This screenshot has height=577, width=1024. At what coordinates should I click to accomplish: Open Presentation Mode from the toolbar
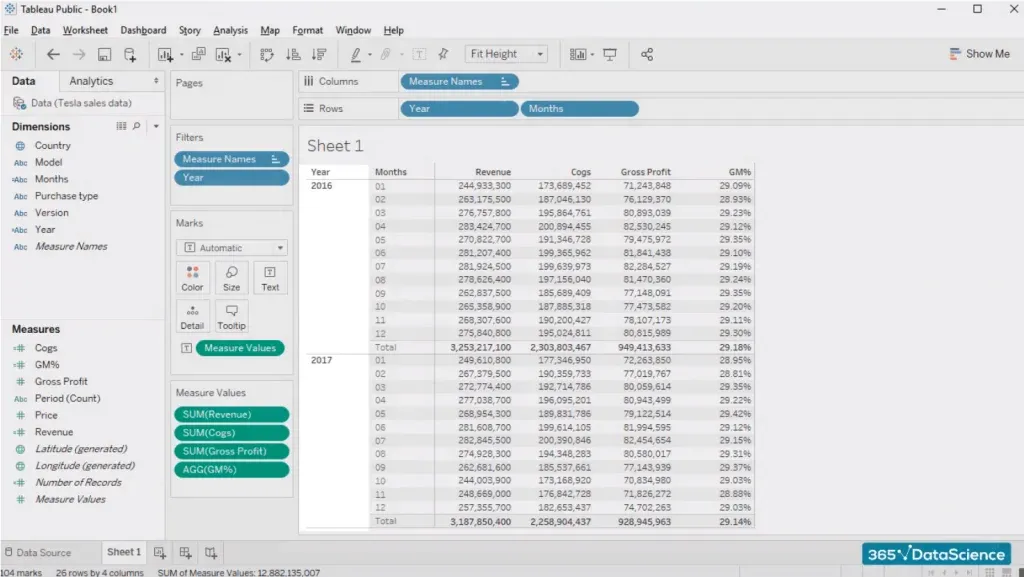tap(610, 54)
